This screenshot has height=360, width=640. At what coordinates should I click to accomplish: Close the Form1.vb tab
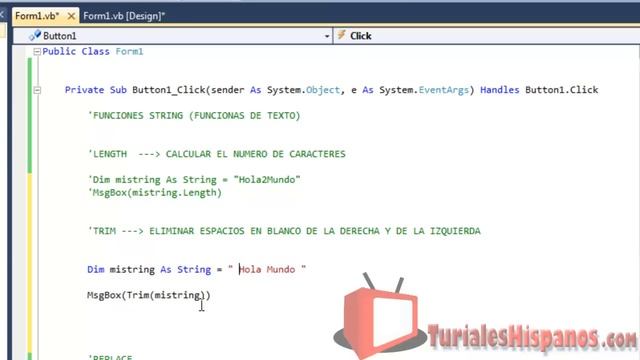(71, 16)
